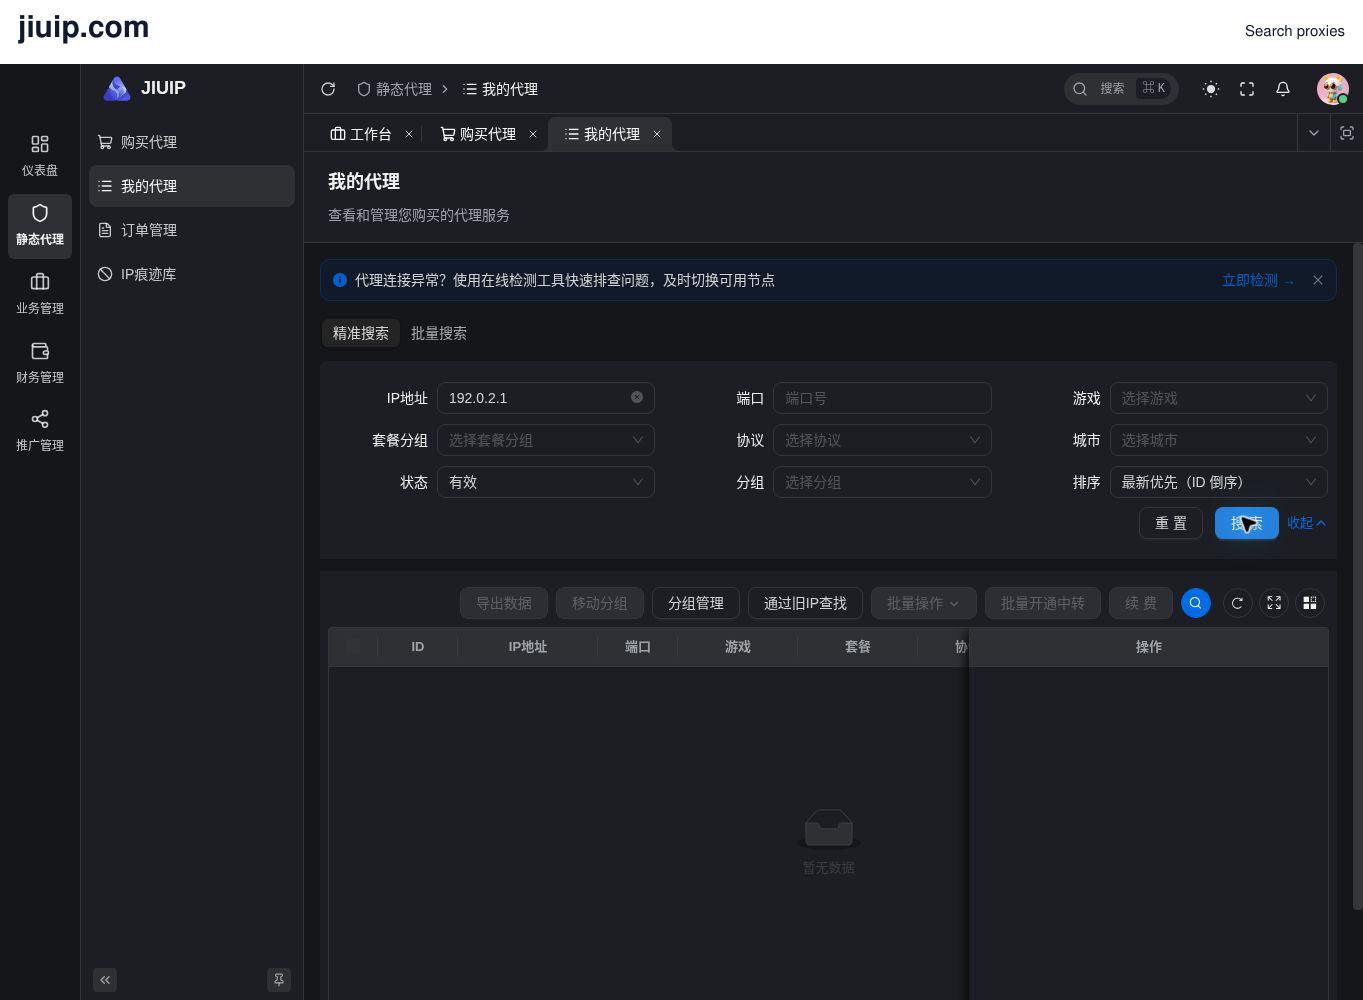The width and height of the screenshot is (1363, 1000).
Task: Enter fullscreen using the header icon
Action: click(x=1247, y=89)
